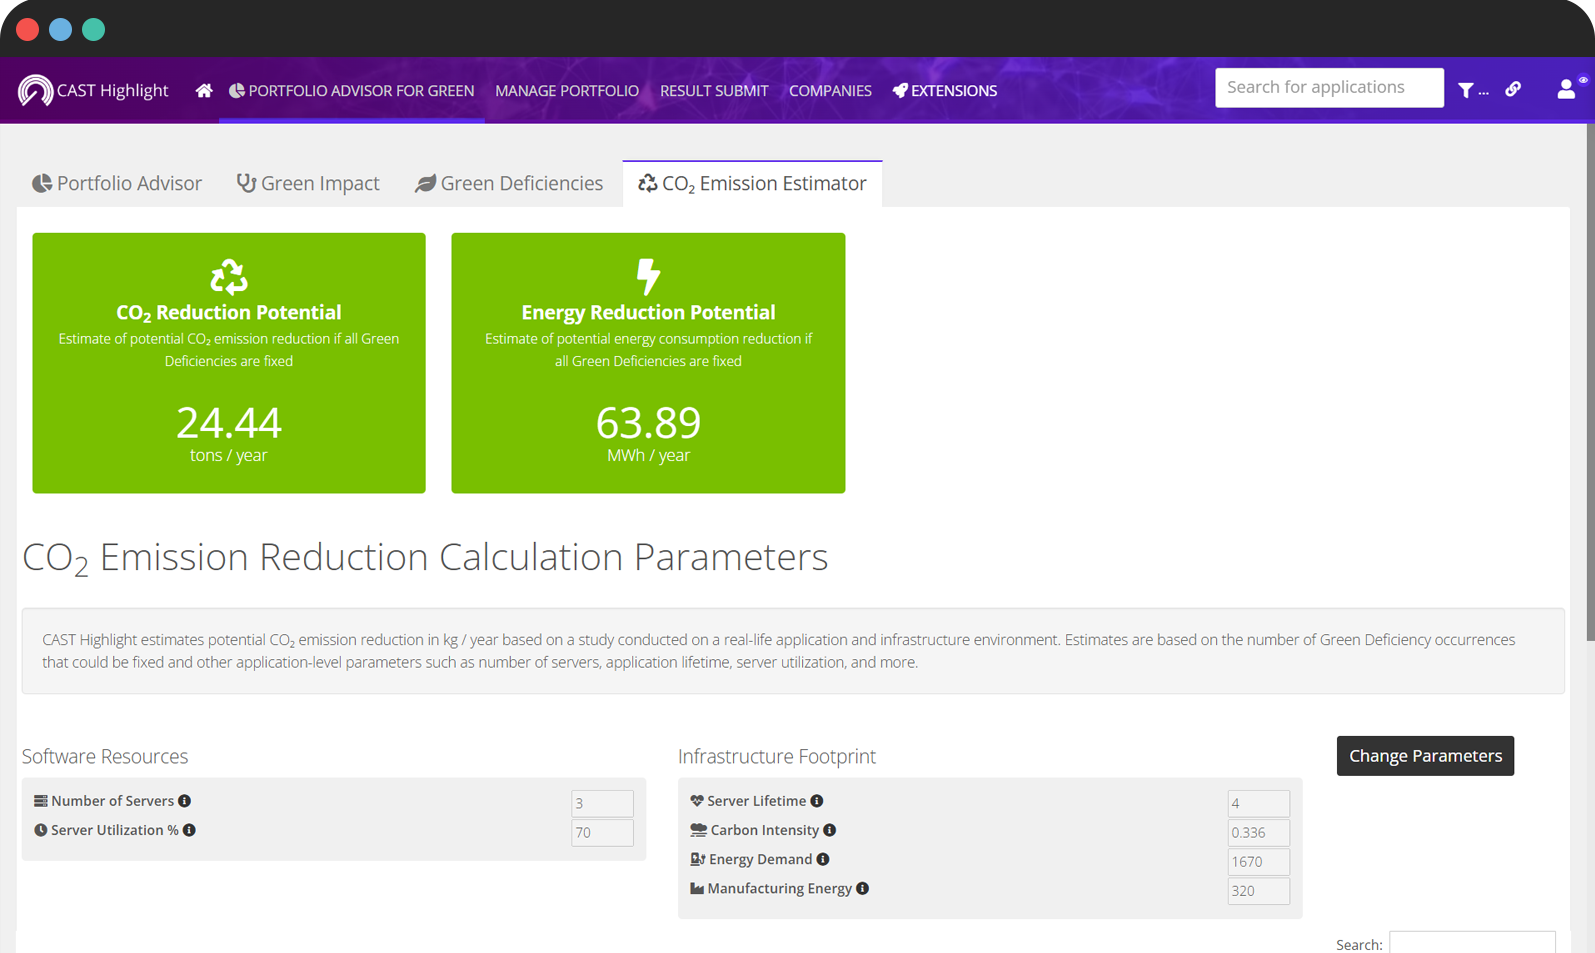1595x953 pixels.
Task: Open the filter funnel icon menu
Action: point(1466,91)
